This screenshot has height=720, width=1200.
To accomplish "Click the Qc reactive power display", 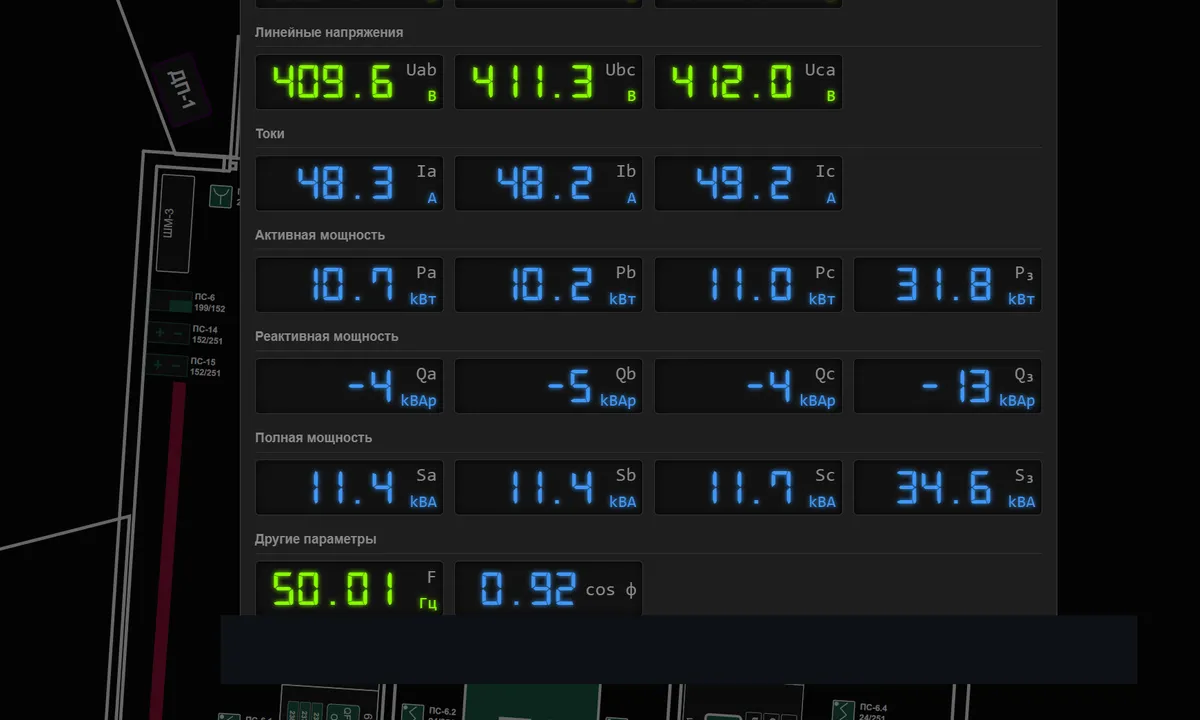I will [748, 386].
